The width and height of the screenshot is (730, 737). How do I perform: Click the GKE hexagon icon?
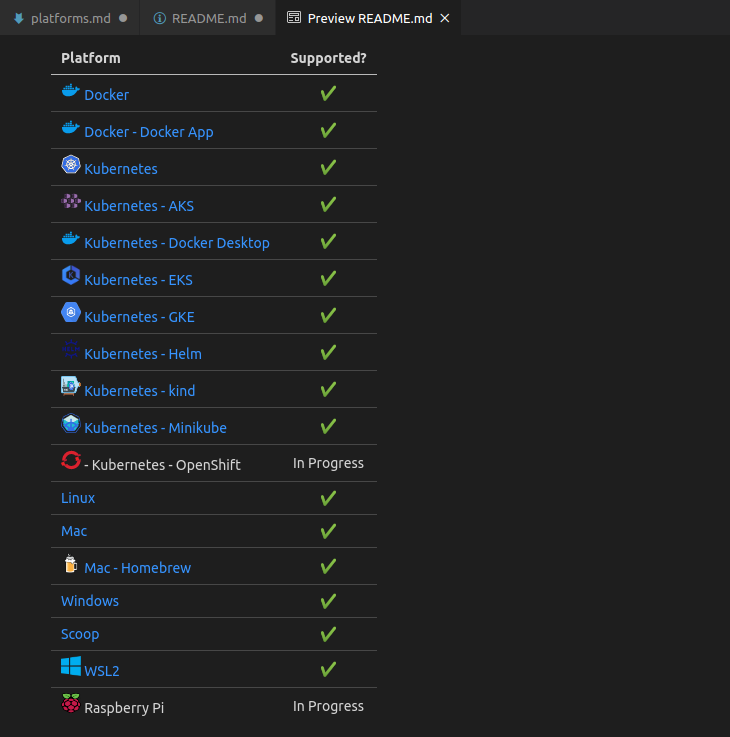(71, 312)
